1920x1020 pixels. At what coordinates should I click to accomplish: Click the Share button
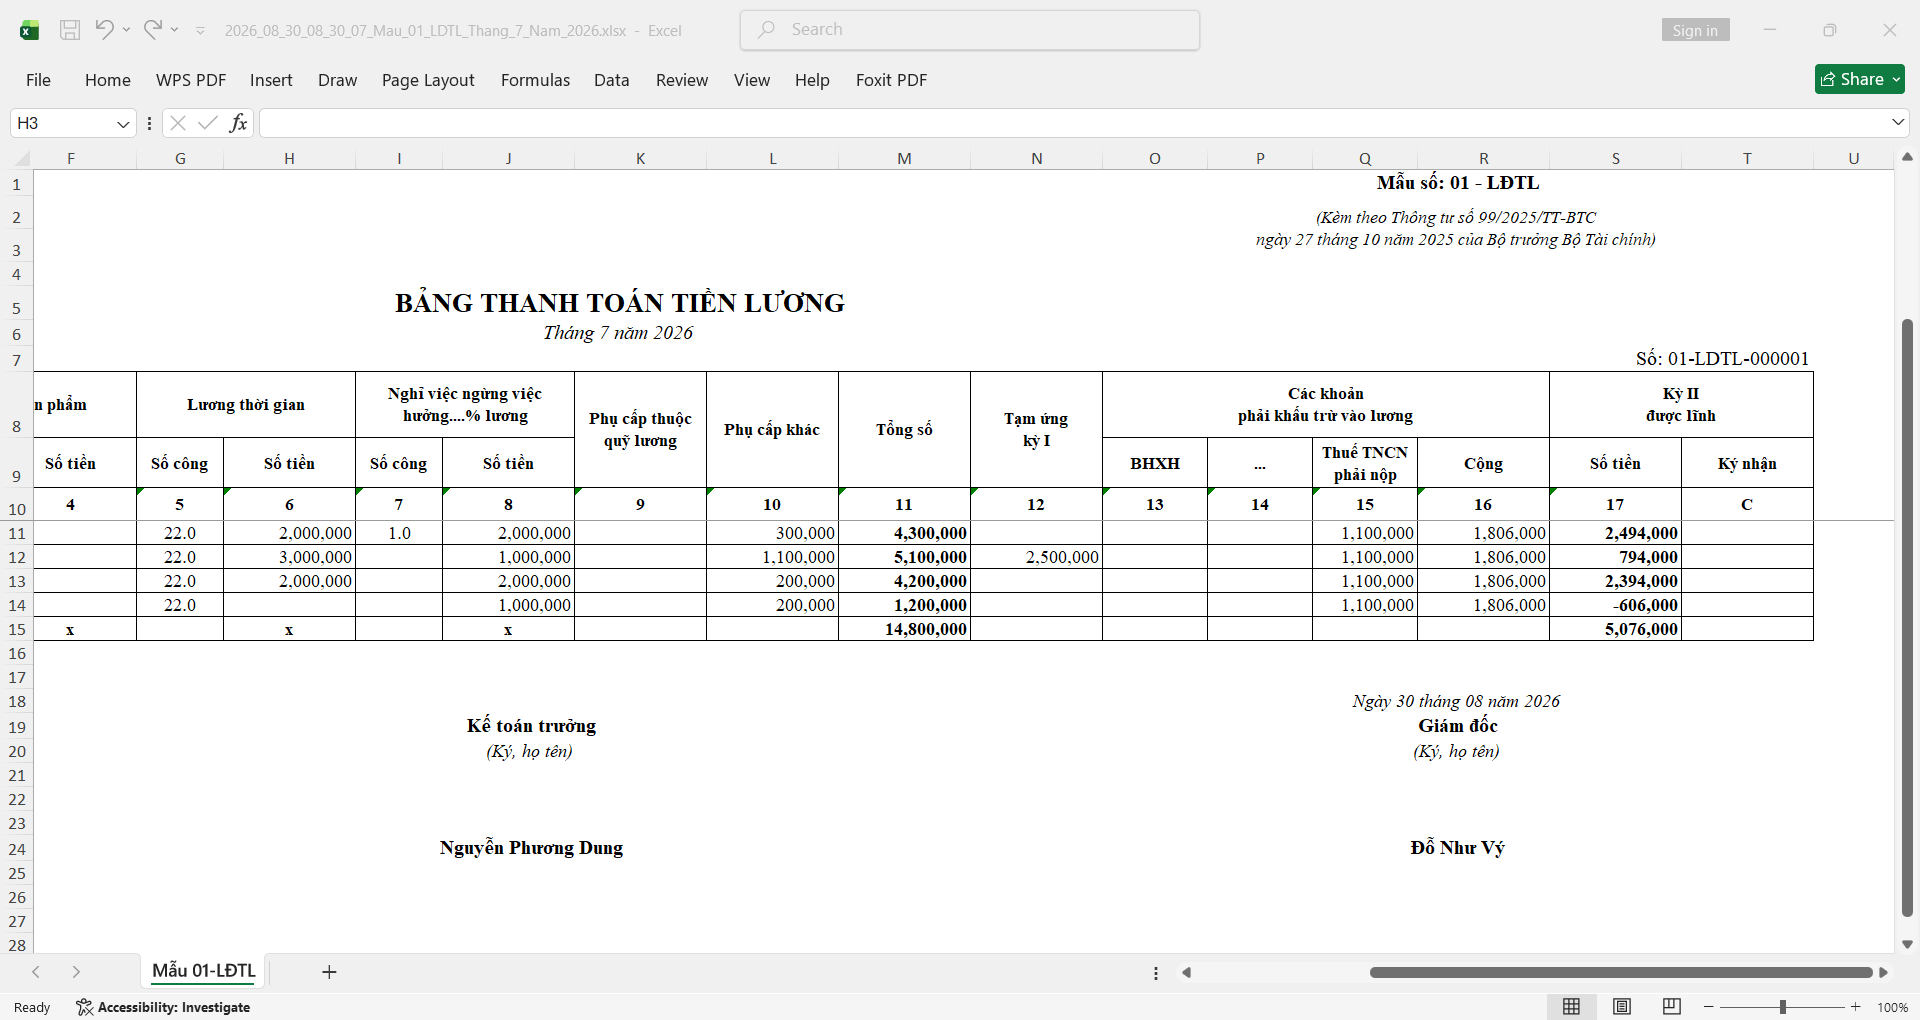pos(1859,79)
